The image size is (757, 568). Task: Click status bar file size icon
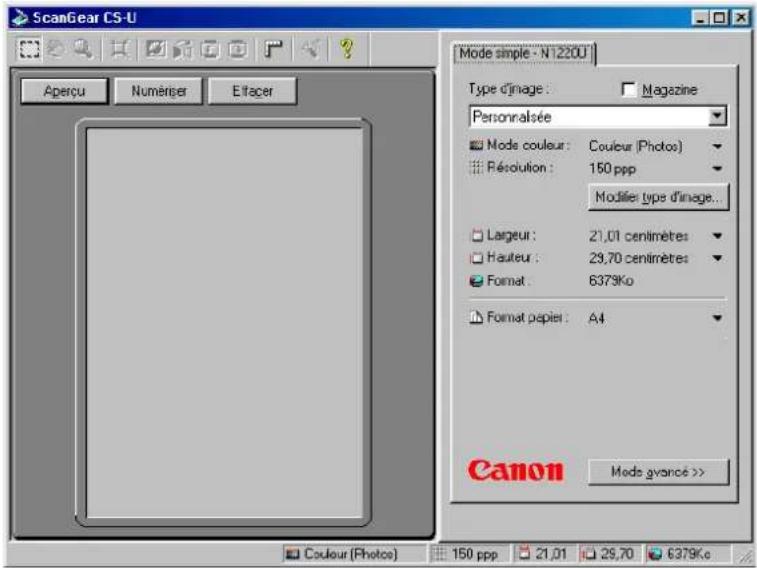point(655,554)
